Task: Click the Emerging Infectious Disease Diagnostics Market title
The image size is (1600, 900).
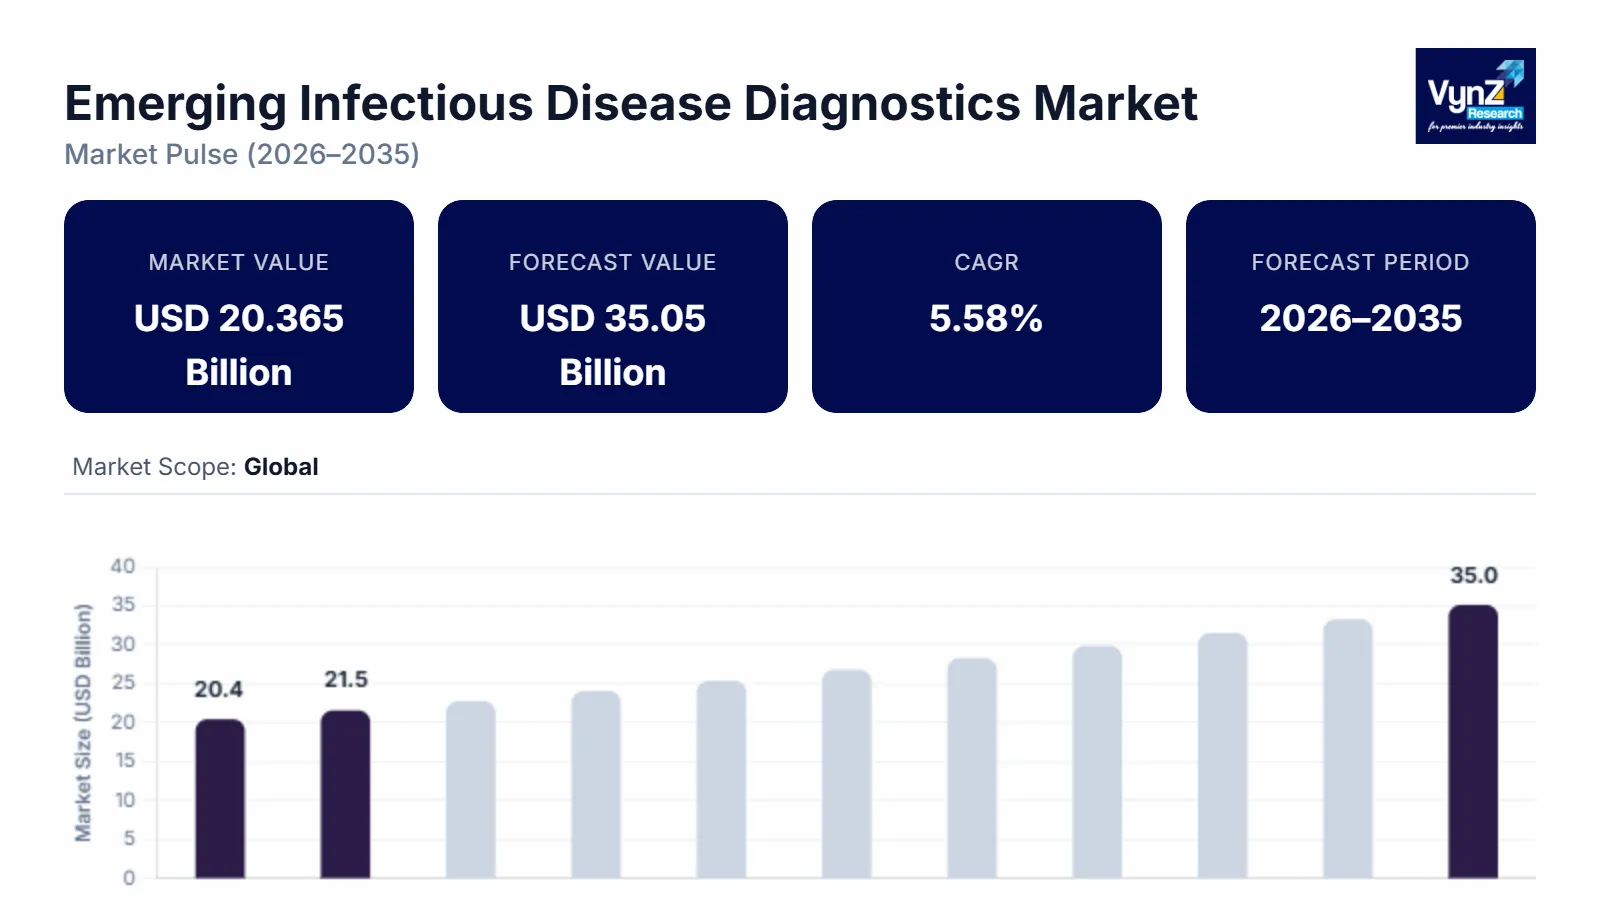Action: [x=631, y=103]
